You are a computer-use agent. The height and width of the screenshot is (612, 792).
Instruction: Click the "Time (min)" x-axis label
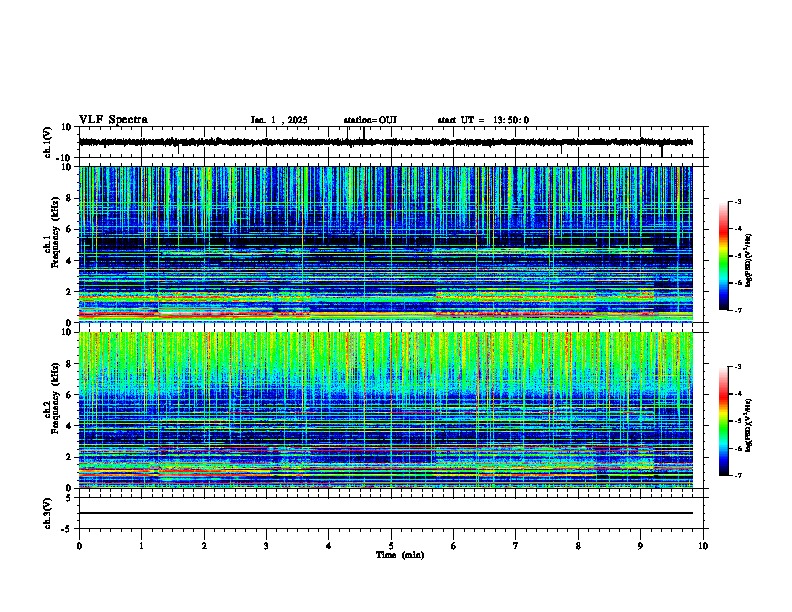point(400,555)
